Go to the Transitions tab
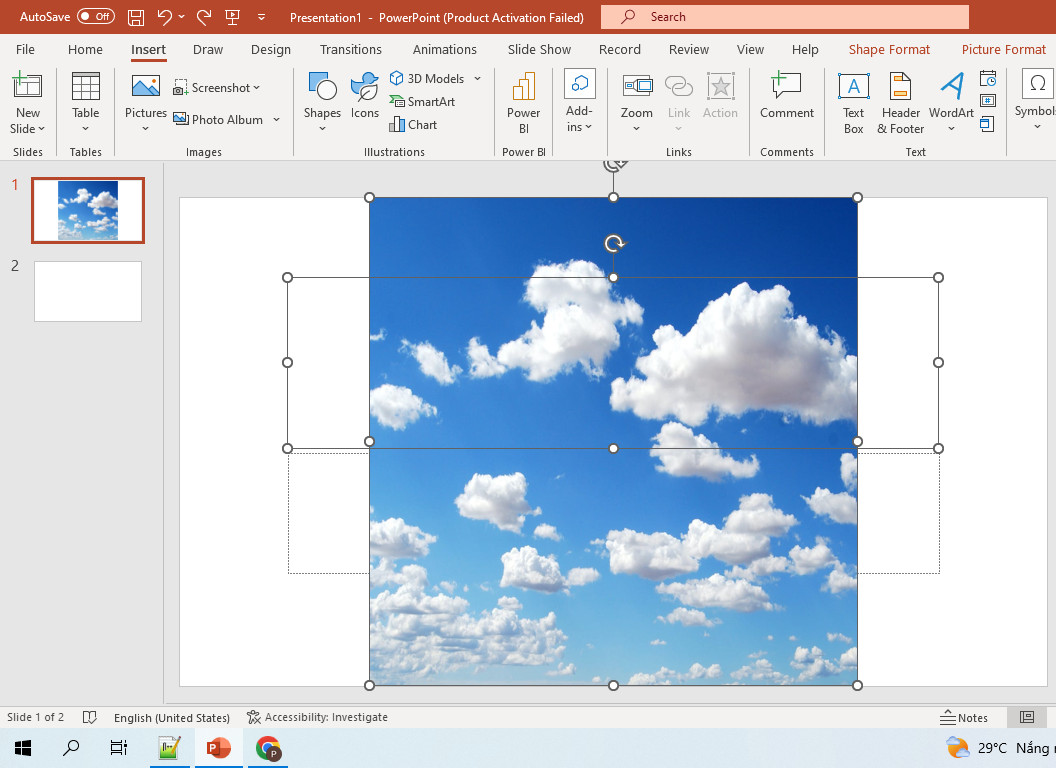1056x768 pixels. coord(351,49)
